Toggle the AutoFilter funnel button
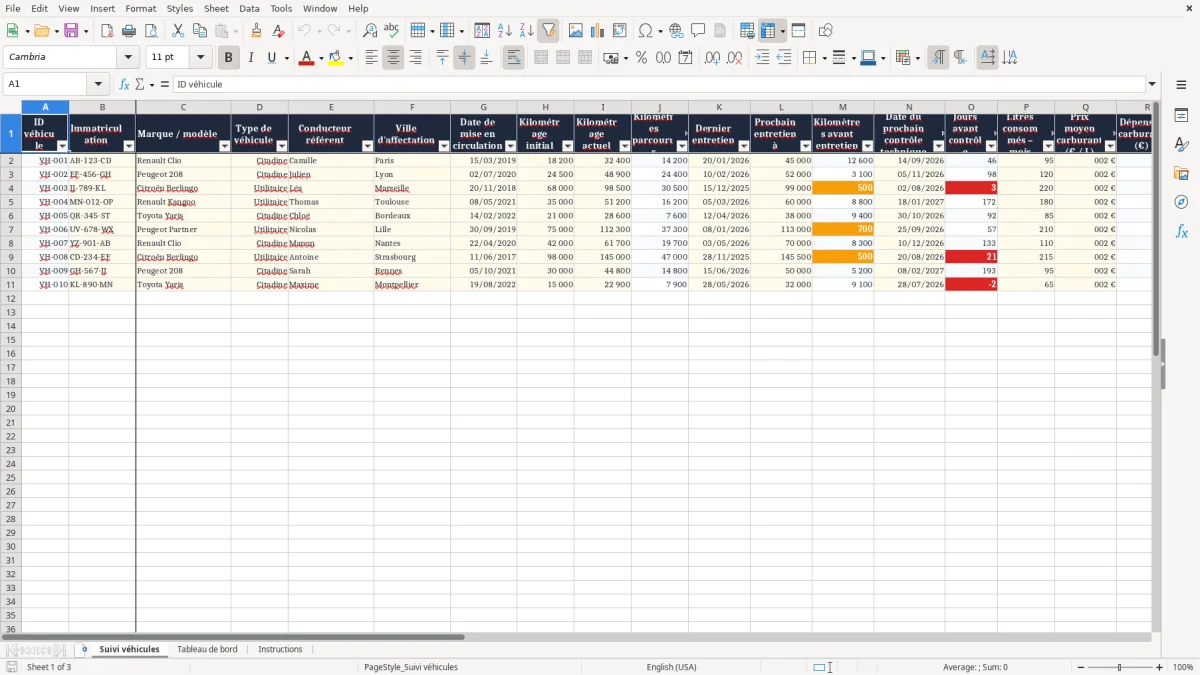 click(548, 31)
